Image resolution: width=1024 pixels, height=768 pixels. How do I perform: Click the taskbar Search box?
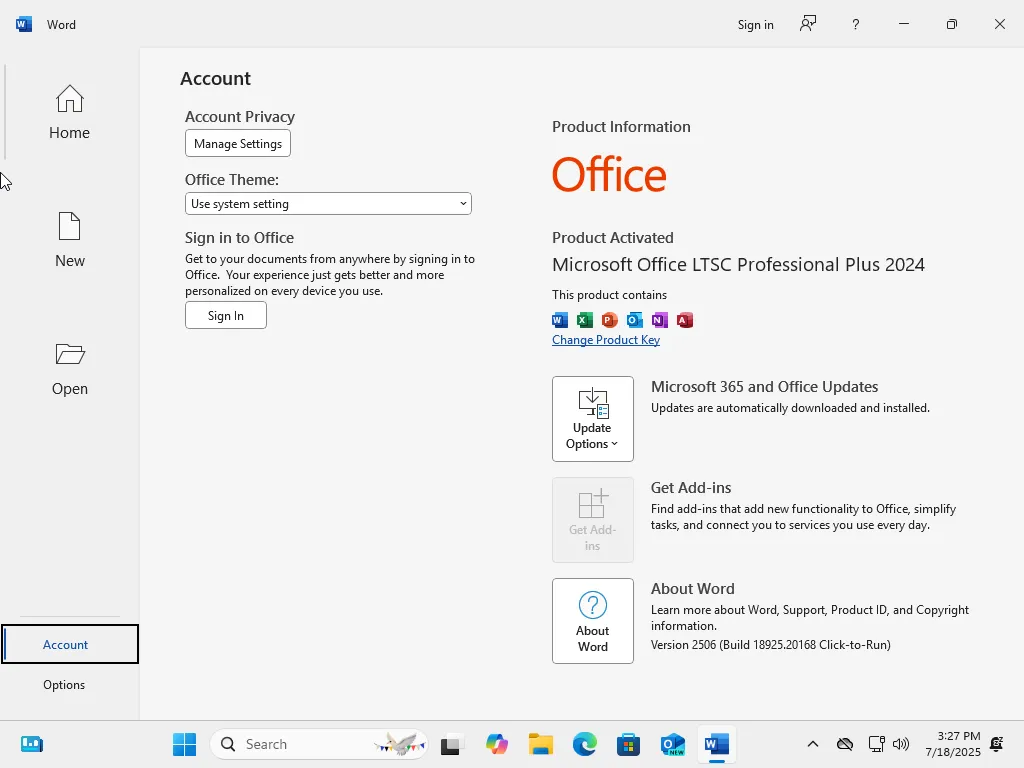click(x=319, y=744)
